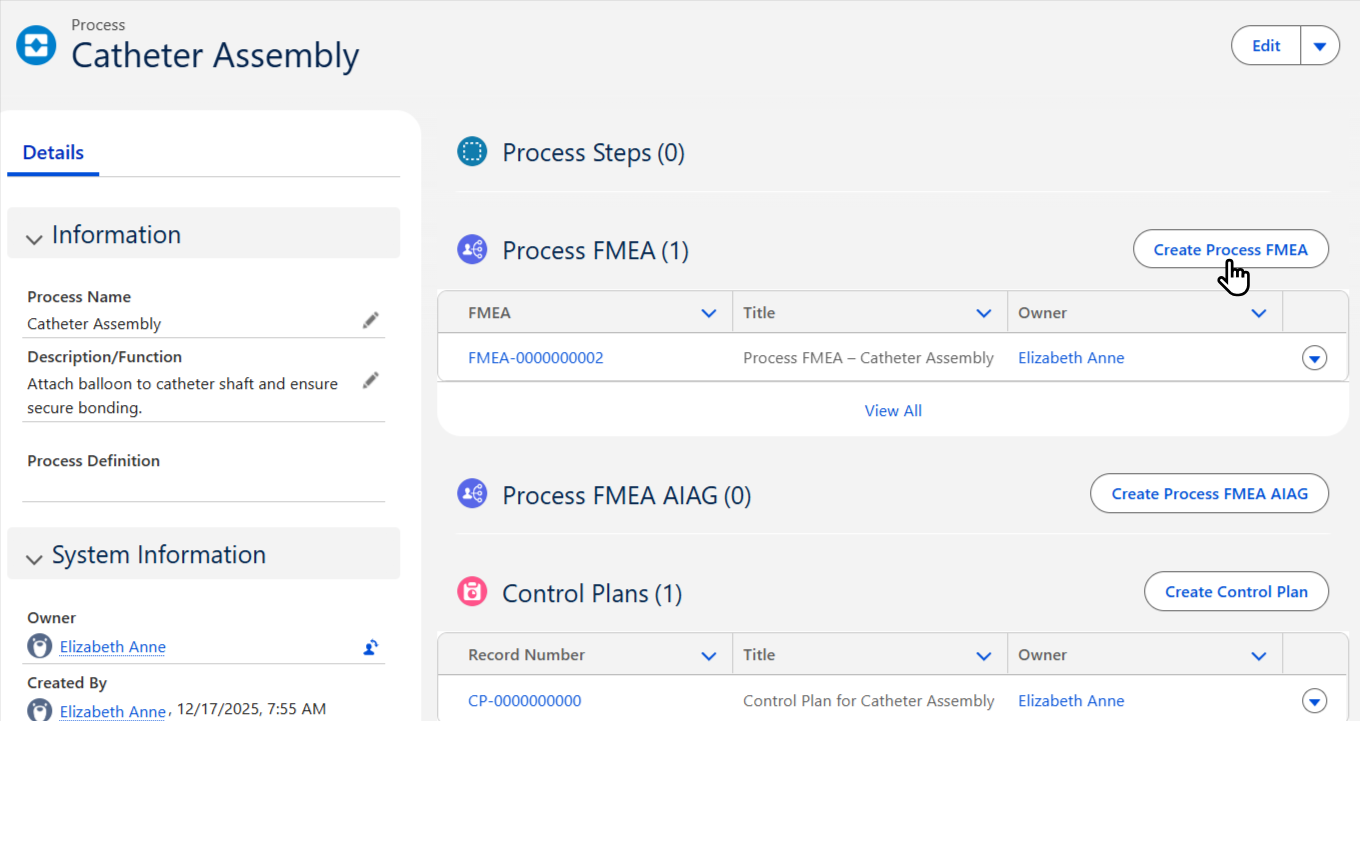
Task: Open the row actions for FMEA-0000000002
Action: (1314, 357)
